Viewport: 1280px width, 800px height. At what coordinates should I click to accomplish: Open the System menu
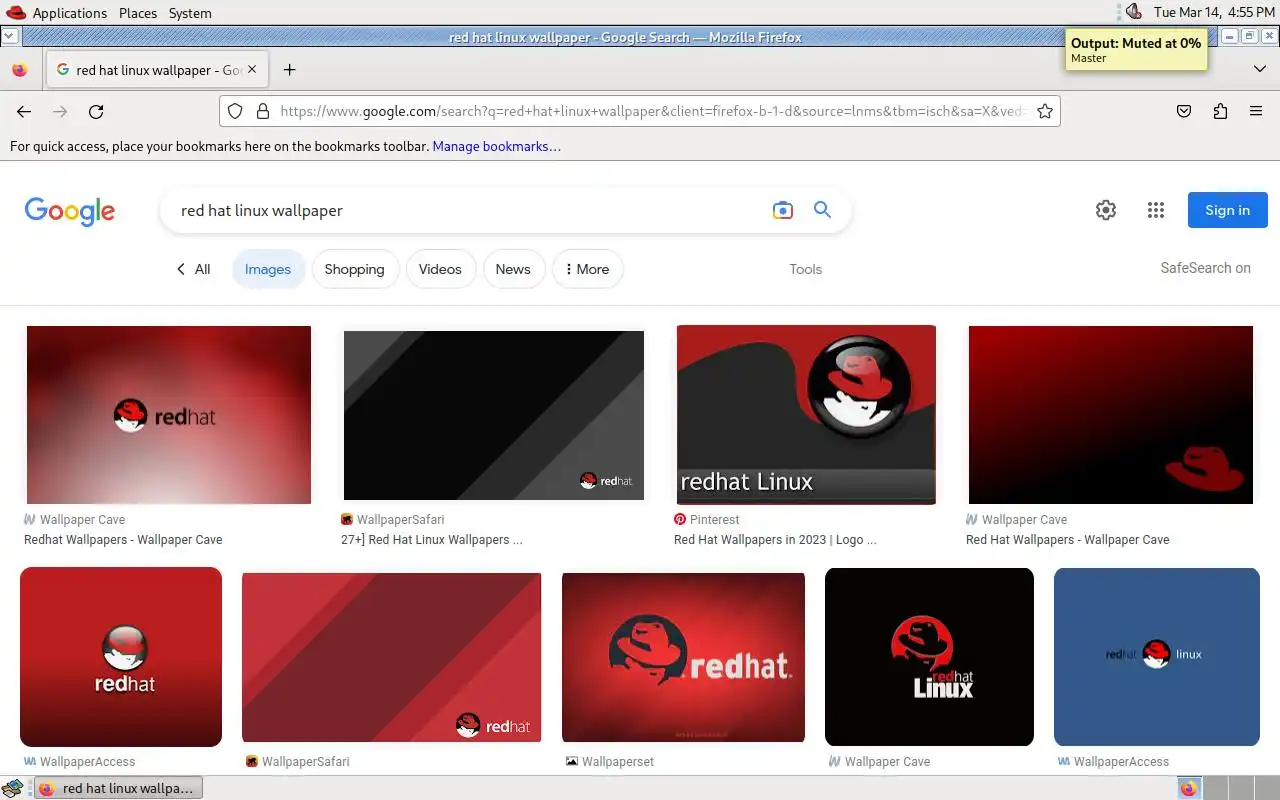pyautogui.click(x=190, y=13)
